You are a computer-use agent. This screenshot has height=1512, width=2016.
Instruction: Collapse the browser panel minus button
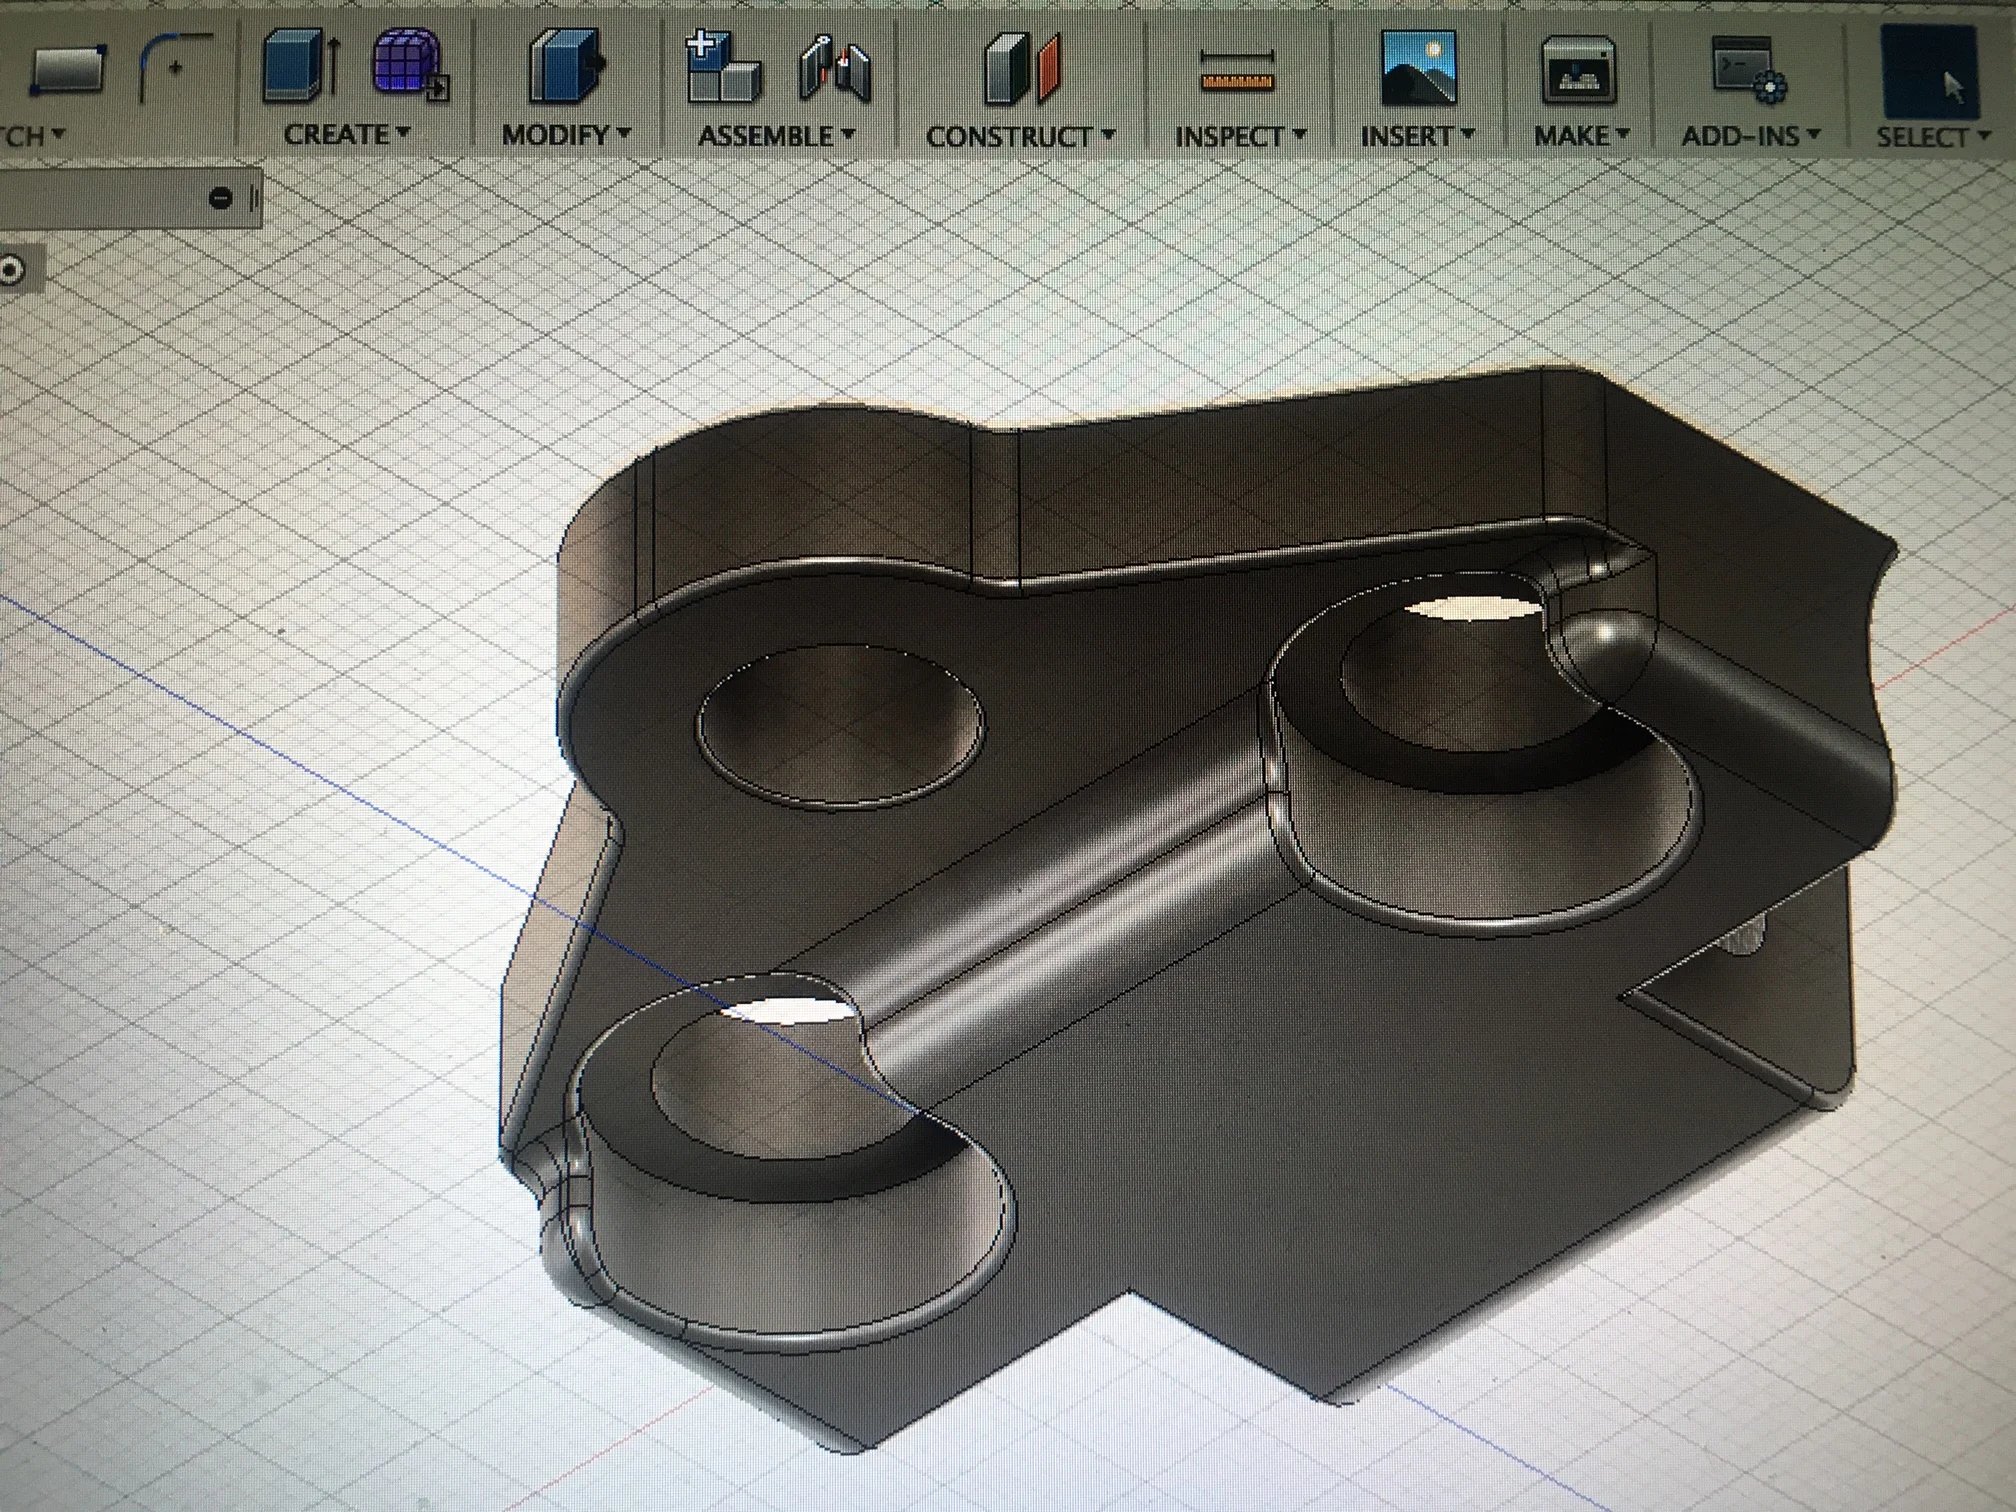[221, 198]
